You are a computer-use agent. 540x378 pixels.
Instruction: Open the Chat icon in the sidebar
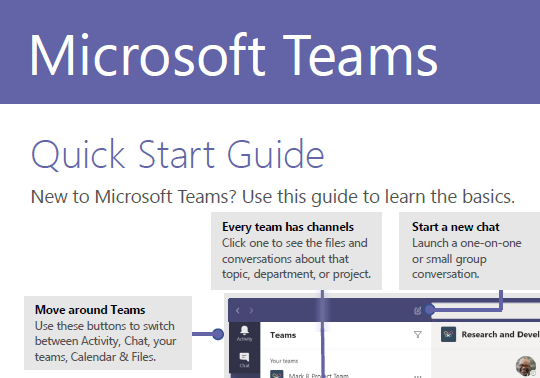244,360
